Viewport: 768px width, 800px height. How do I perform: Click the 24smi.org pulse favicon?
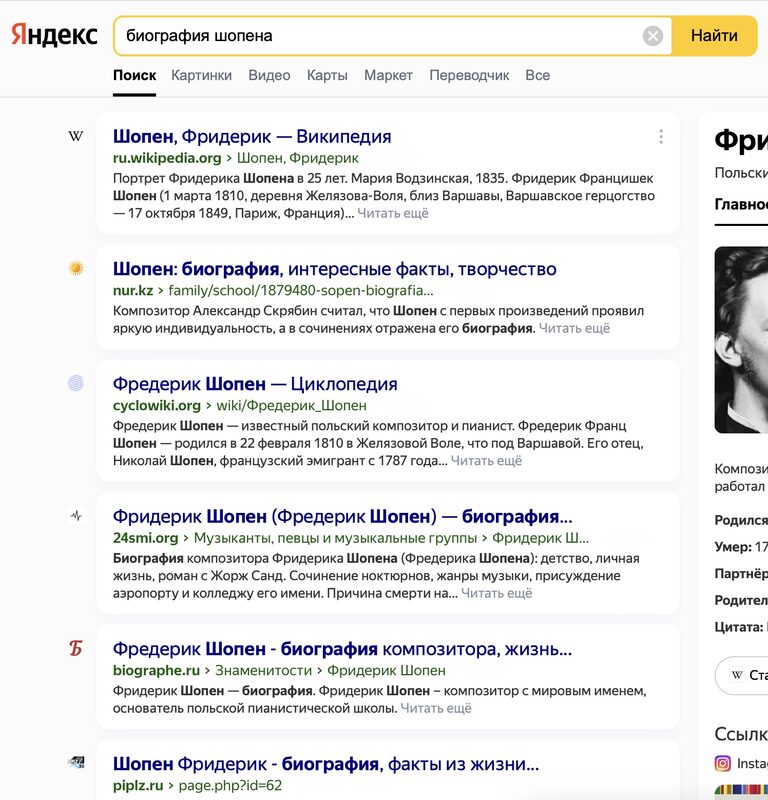click(76, 516)
